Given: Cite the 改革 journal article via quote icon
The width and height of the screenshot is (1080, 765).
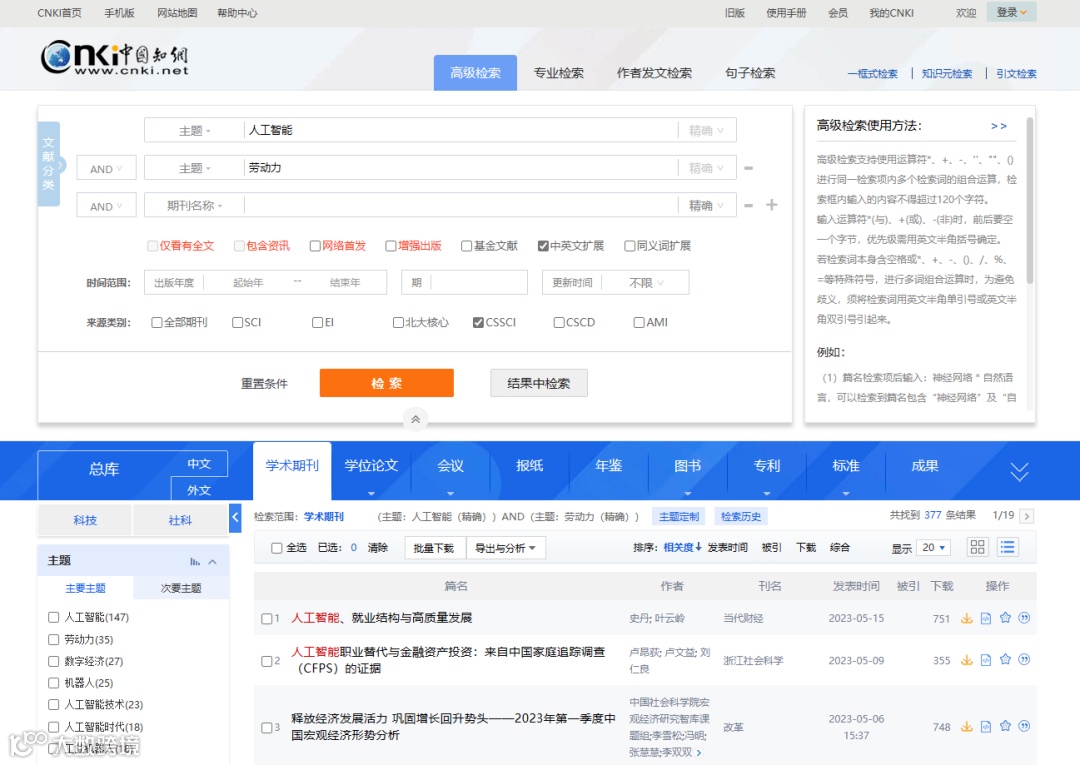Looking at the screenshot, I should pyautogui.click(x=1024, y=726).
